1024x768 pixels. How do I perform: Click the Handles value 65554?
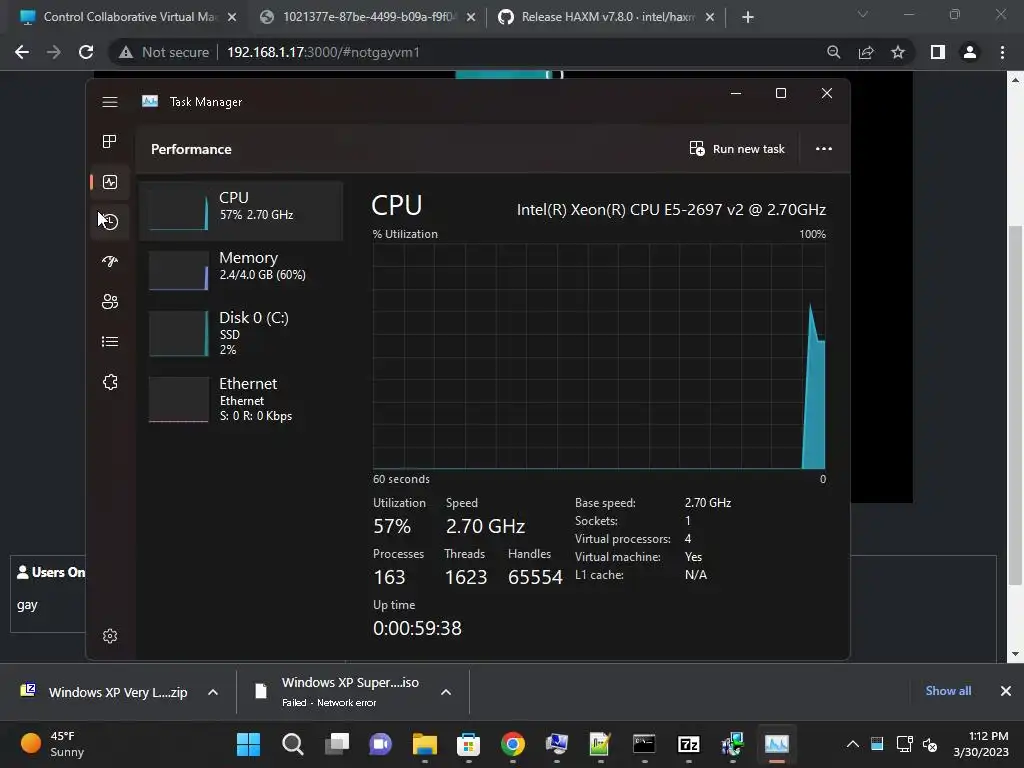point(535,577)
